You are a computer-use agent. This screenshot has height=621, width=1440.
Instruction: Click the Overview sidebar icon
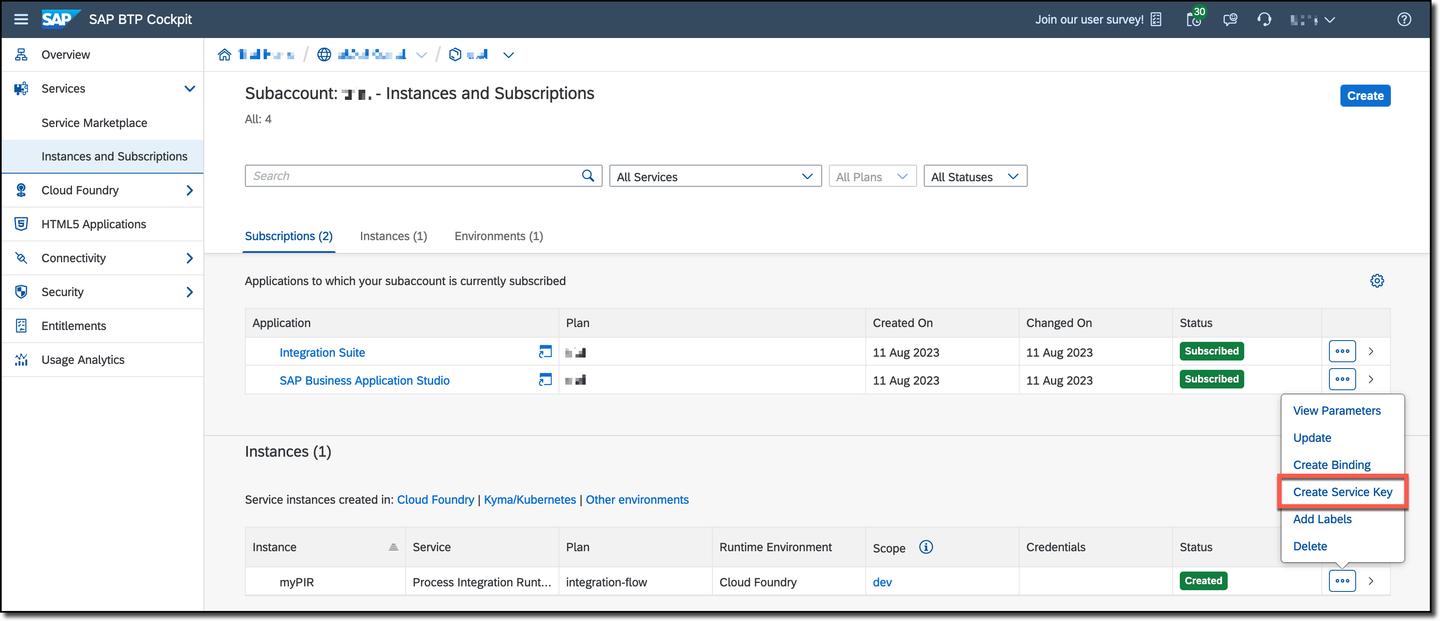click(x=21, y=55)
